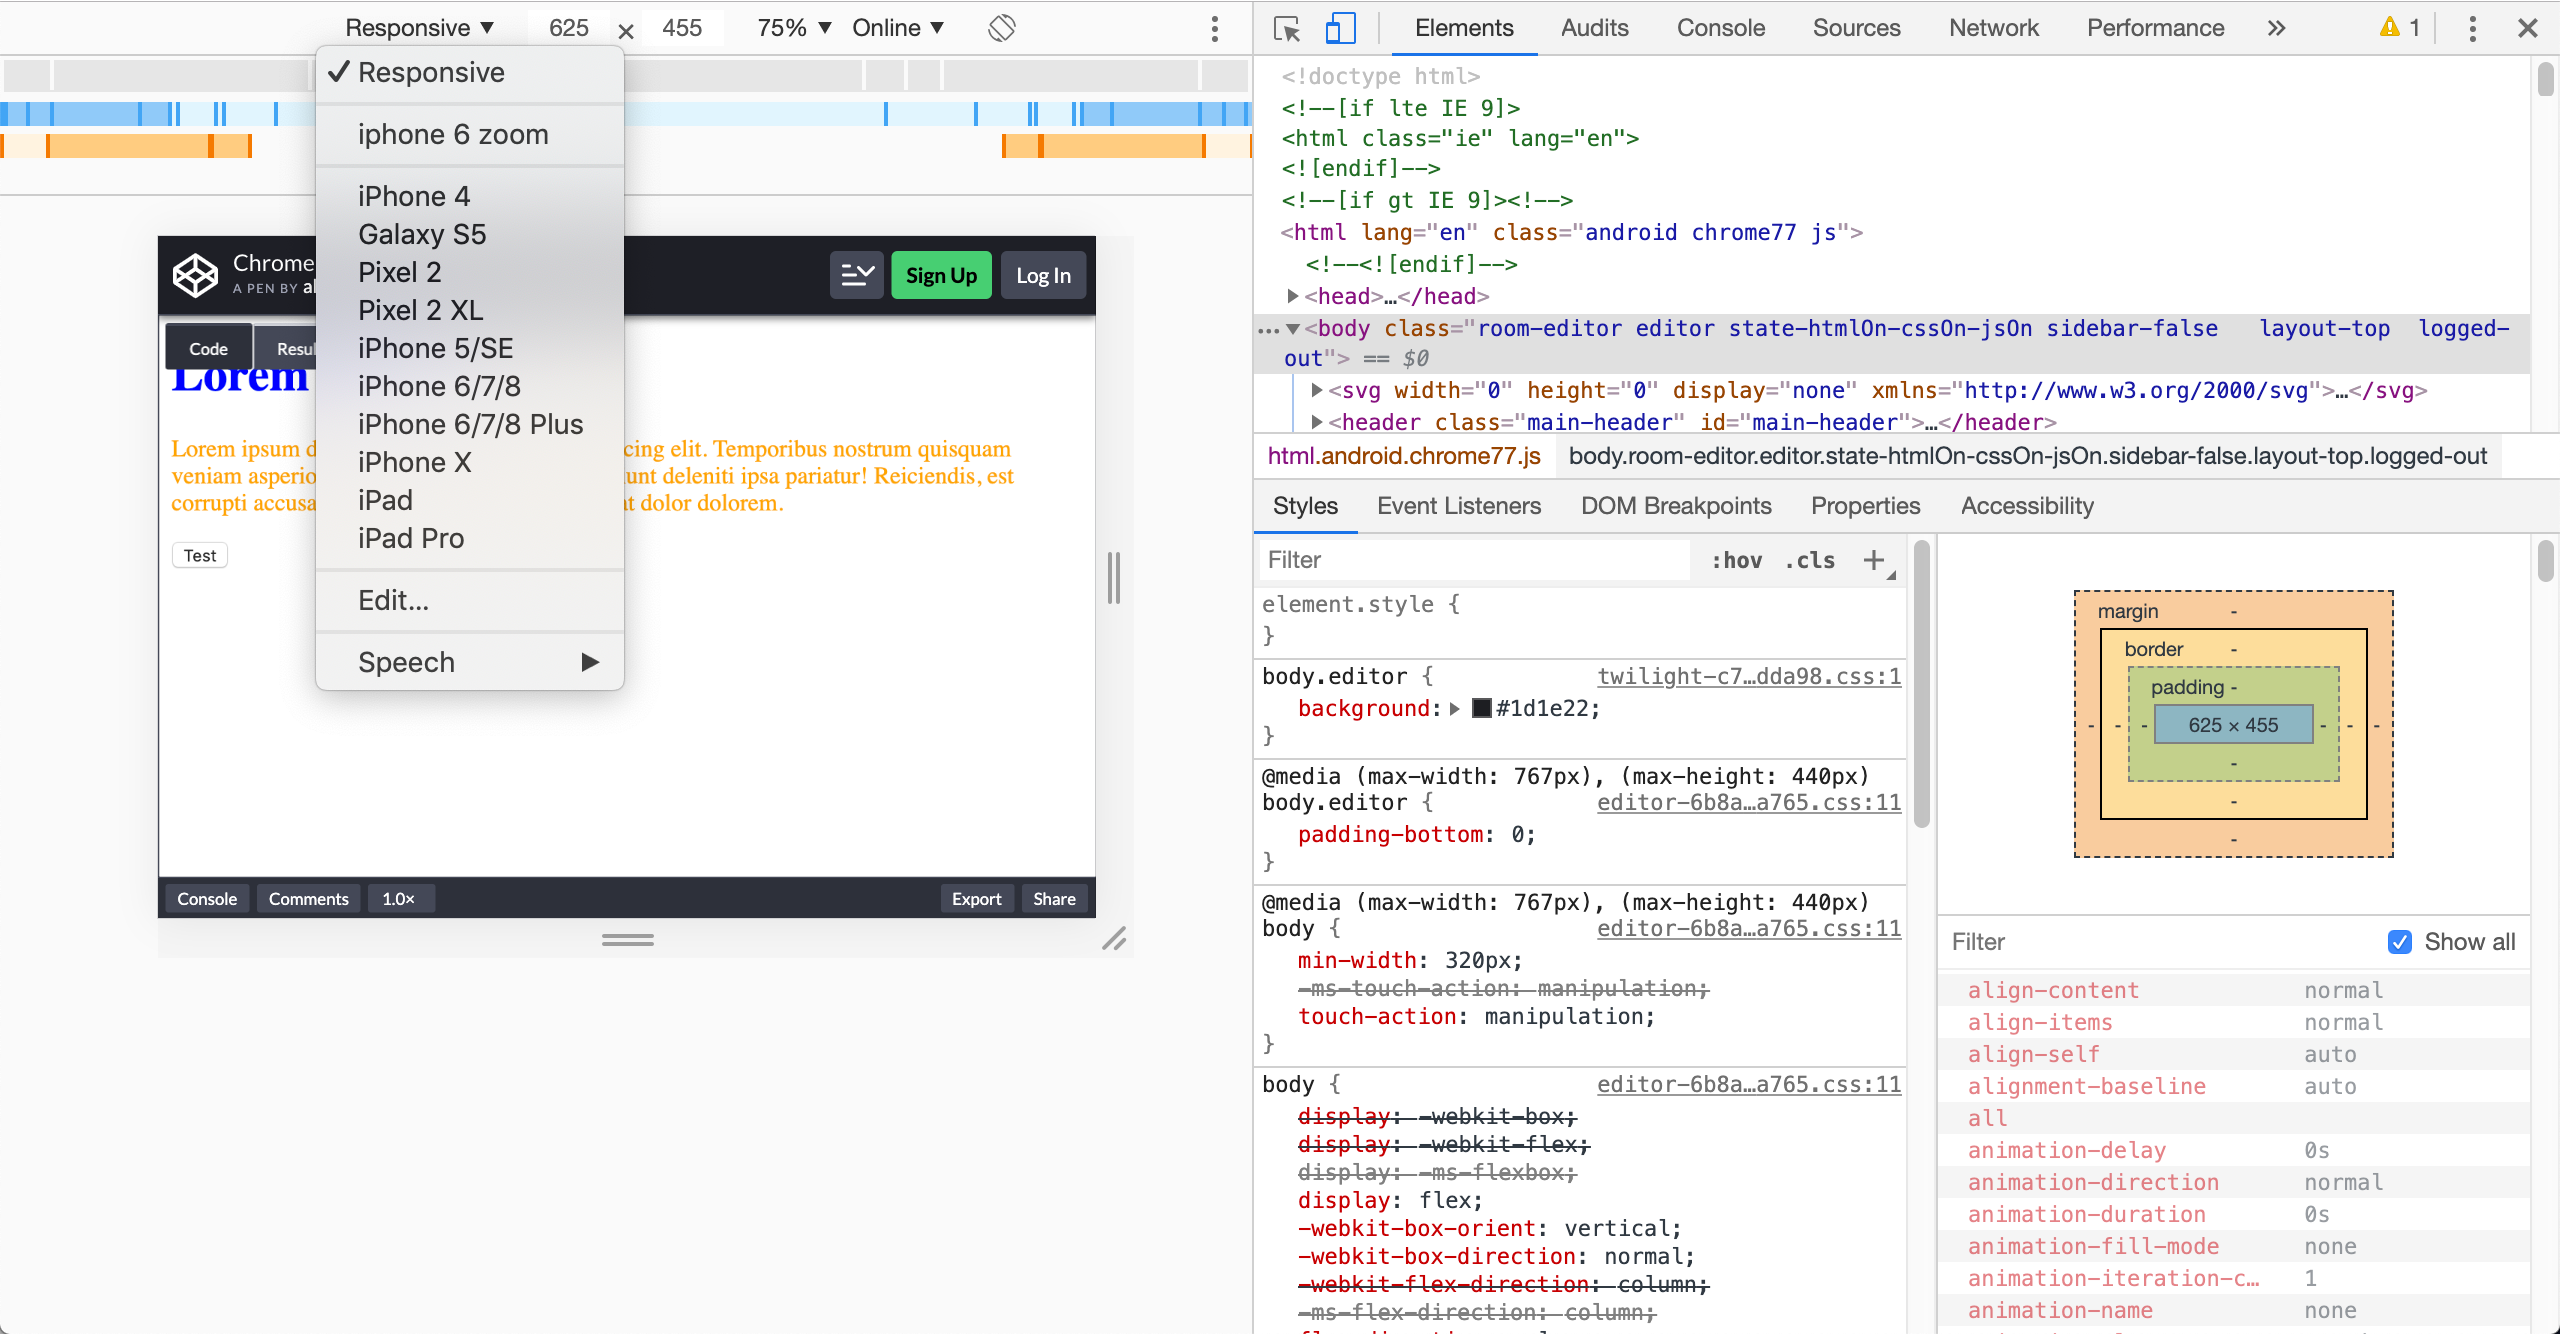Click the rotate orientation icon
Screen dimensions: 2560x1334
tap(1001, 28)
